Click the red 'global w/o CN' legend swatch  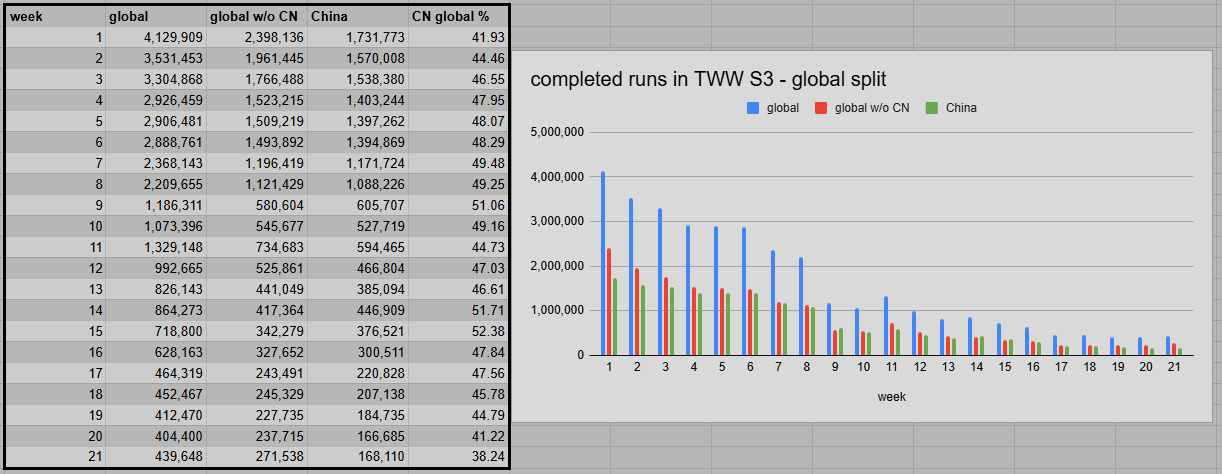[x=822, y=108]
